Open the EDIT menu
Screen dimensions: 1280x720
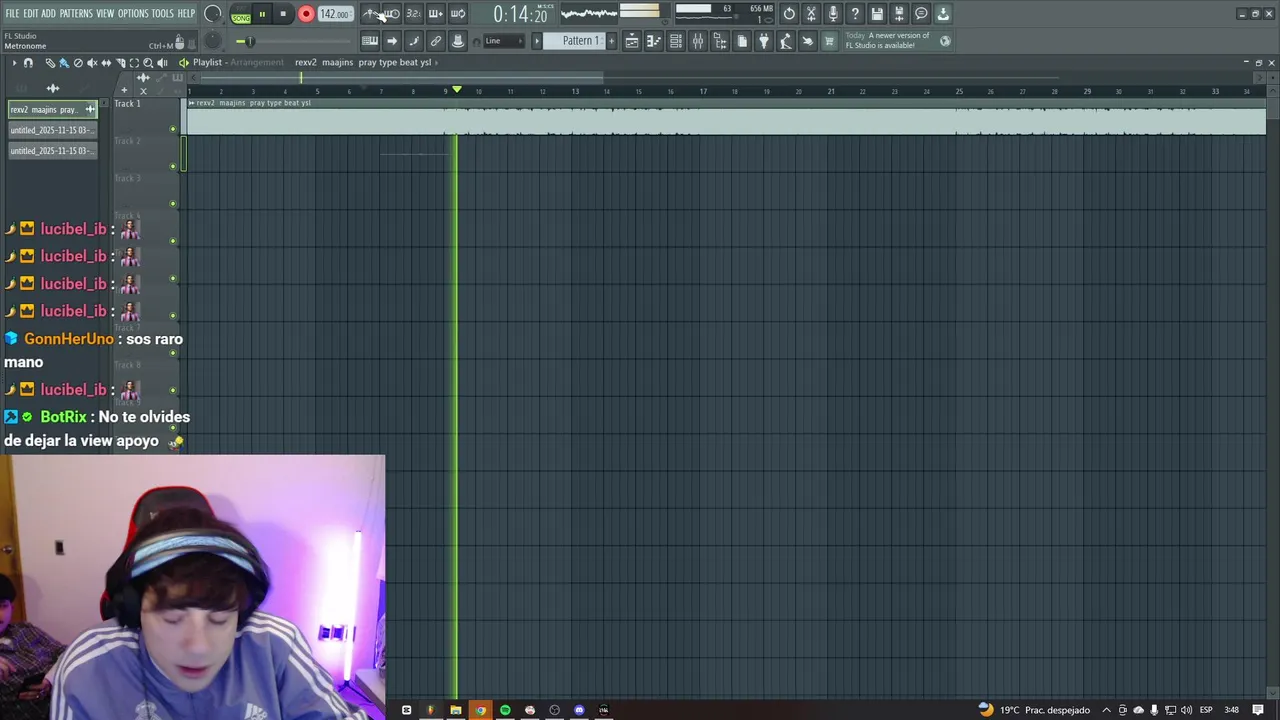click(31, 13)
